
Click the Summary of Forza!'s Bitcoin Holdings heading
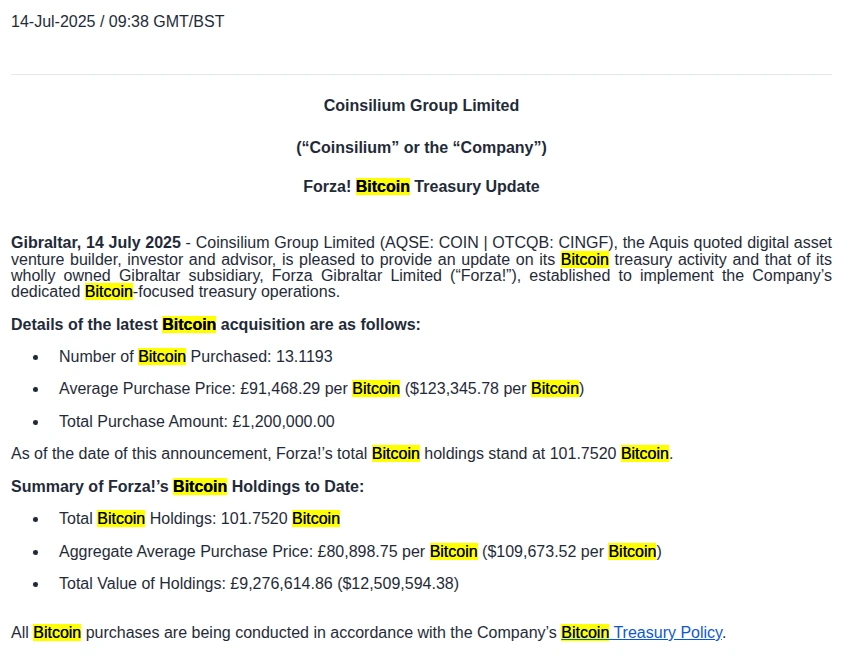coord(187,486)
